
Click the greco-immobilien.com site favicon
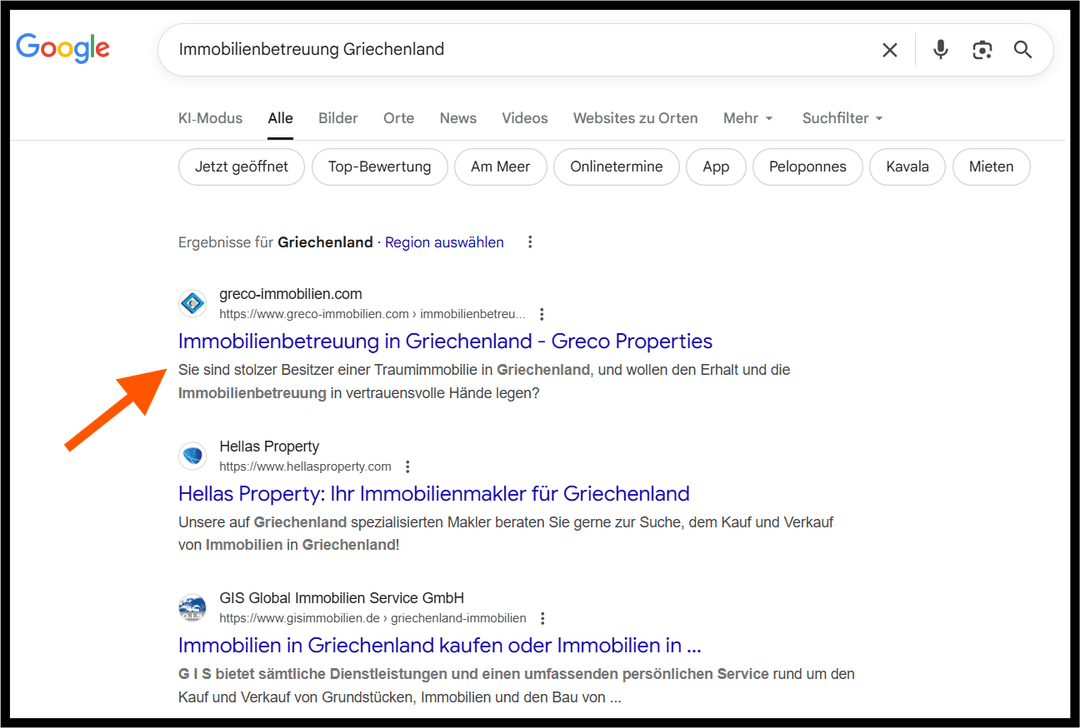[x=192, y=303]
